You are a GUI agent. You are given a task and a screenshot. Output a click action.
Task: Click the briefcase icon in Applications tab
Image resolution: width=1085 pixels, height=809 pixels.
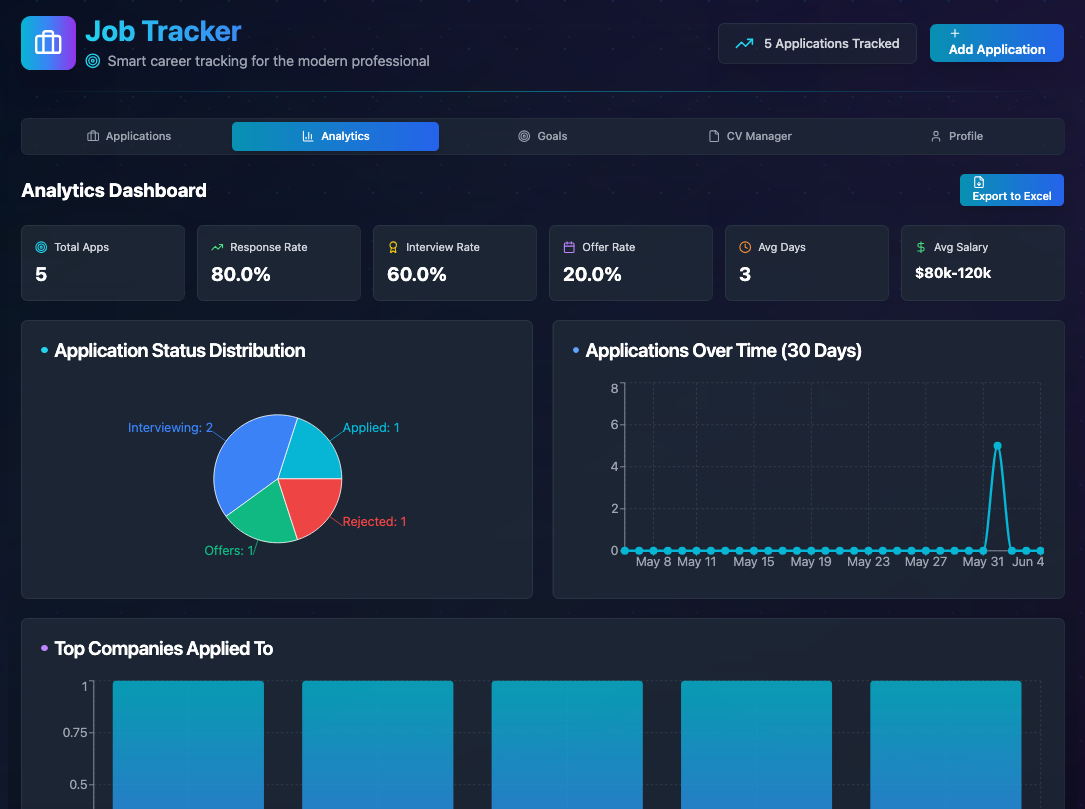tap(93, 136)
